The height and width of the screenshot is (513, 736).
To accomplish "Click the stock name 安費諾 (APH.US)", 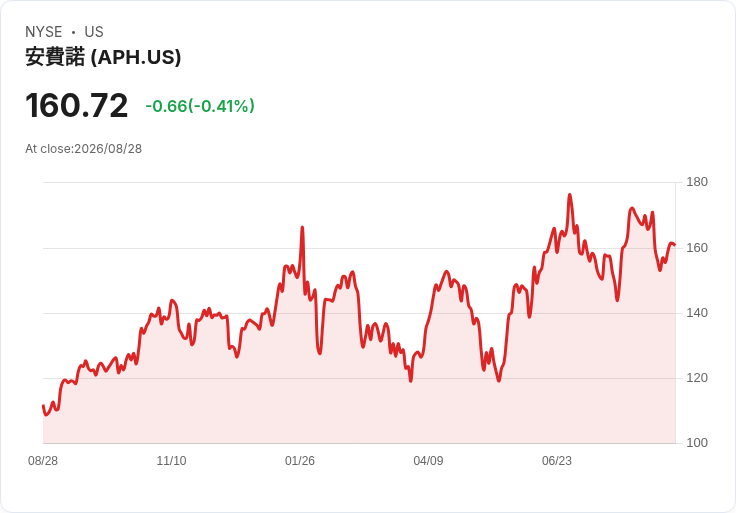I will [x=103, y=57].
